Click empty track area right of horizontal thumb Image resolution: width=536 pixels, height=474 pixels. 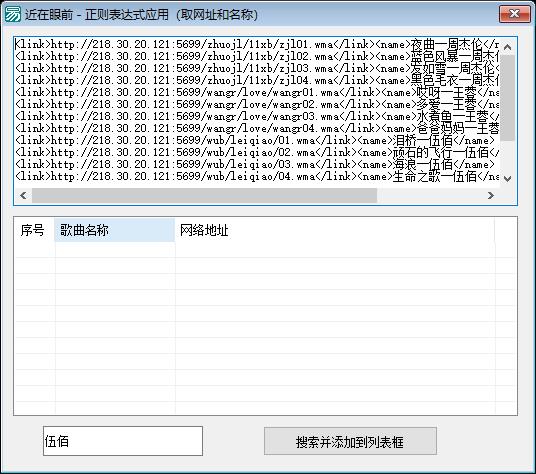(x=430, y=195)
